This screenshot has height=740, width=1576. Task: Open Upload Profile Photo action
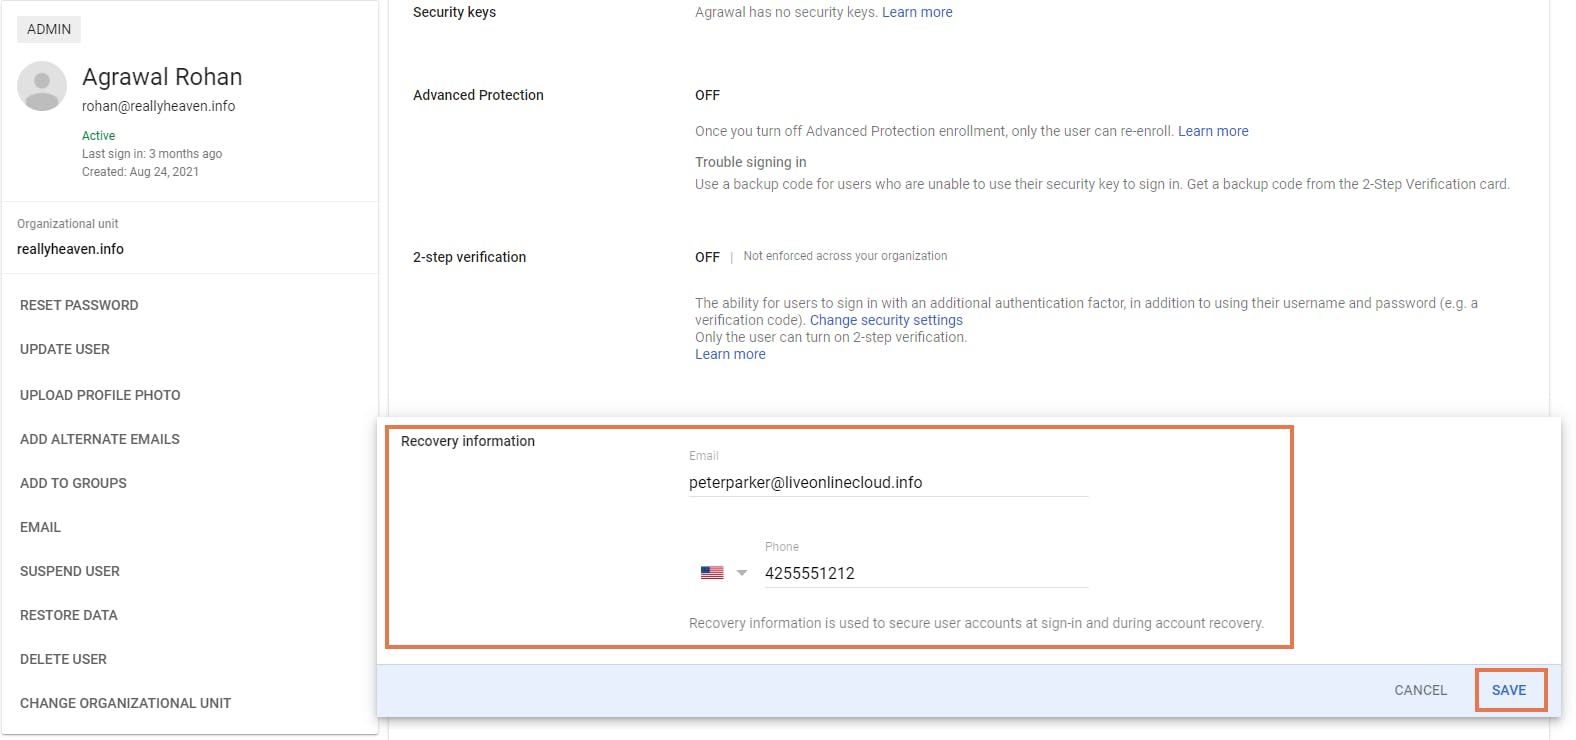[100, 395]
